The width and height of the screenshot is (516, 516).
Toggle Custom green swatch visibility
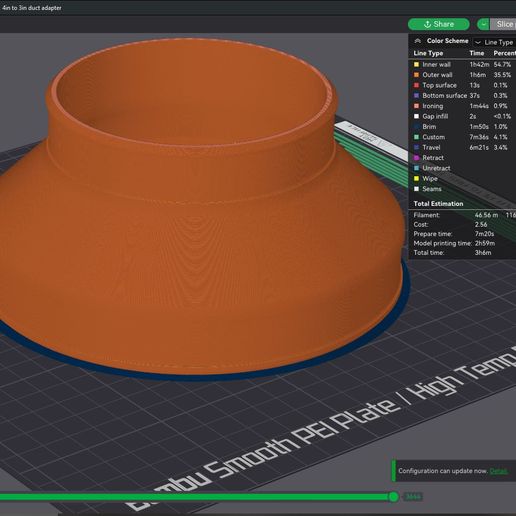(416, 137)
